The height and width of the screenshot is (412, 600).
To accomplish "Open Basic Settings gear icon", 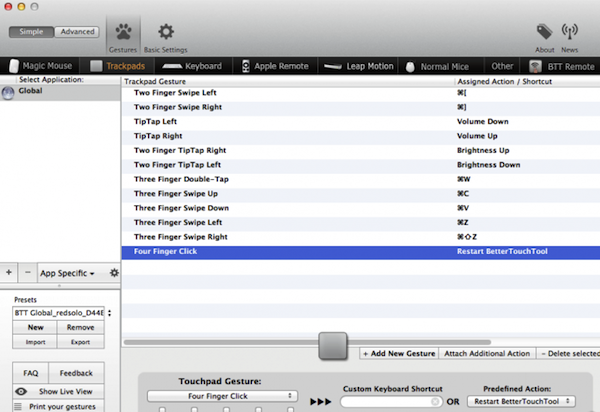I will point(166,35).
